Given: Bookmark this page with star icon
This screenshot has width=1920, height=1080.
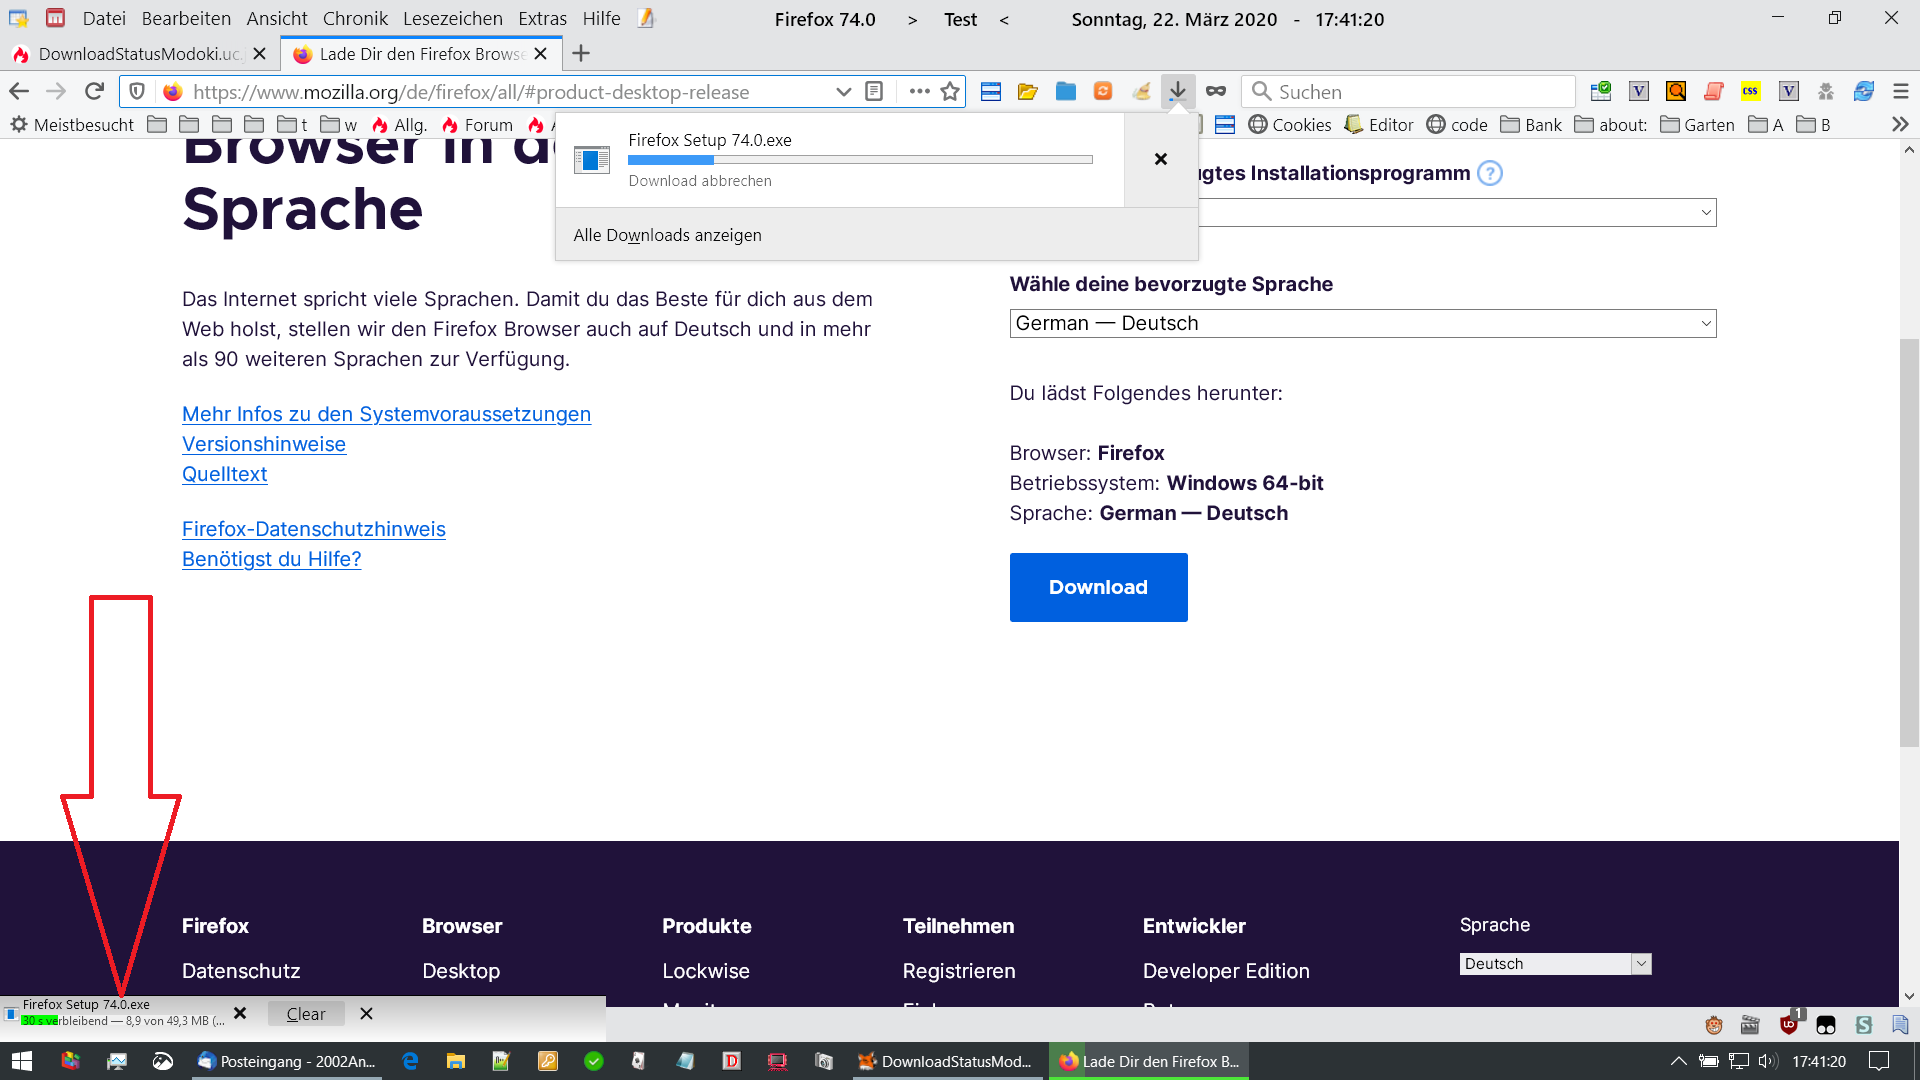Looking at the screenshot, I should [950, 91].
